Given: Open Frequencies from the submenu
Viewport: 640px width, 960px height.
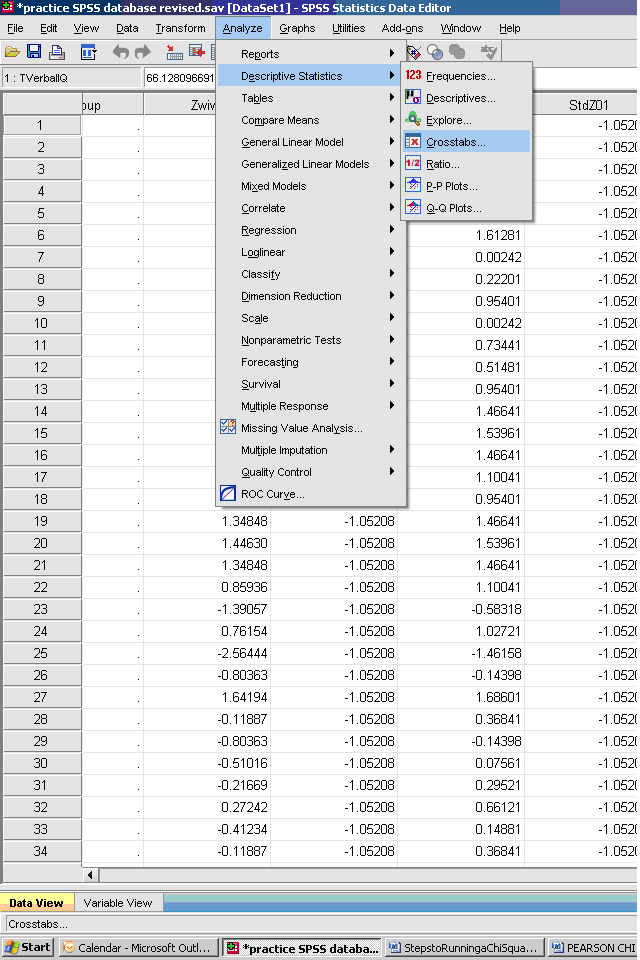Looking at the screenshot, I should tap(460, 76).
